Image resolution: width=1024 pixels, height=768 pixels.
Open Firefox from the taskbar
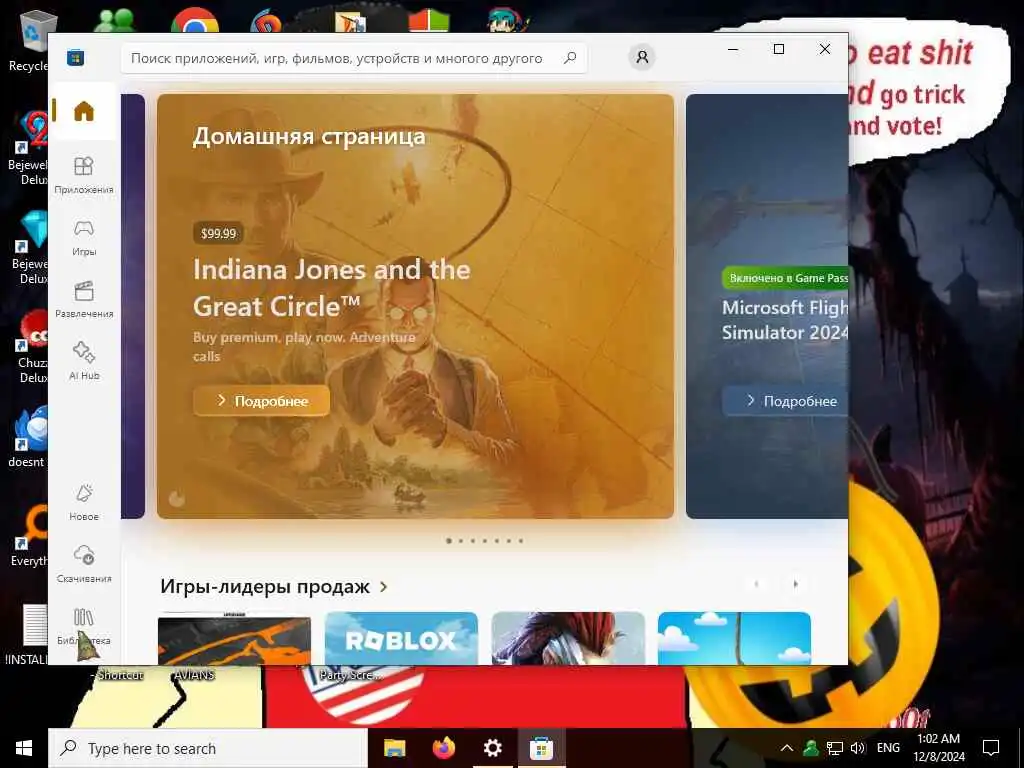[x=444, y=748]
